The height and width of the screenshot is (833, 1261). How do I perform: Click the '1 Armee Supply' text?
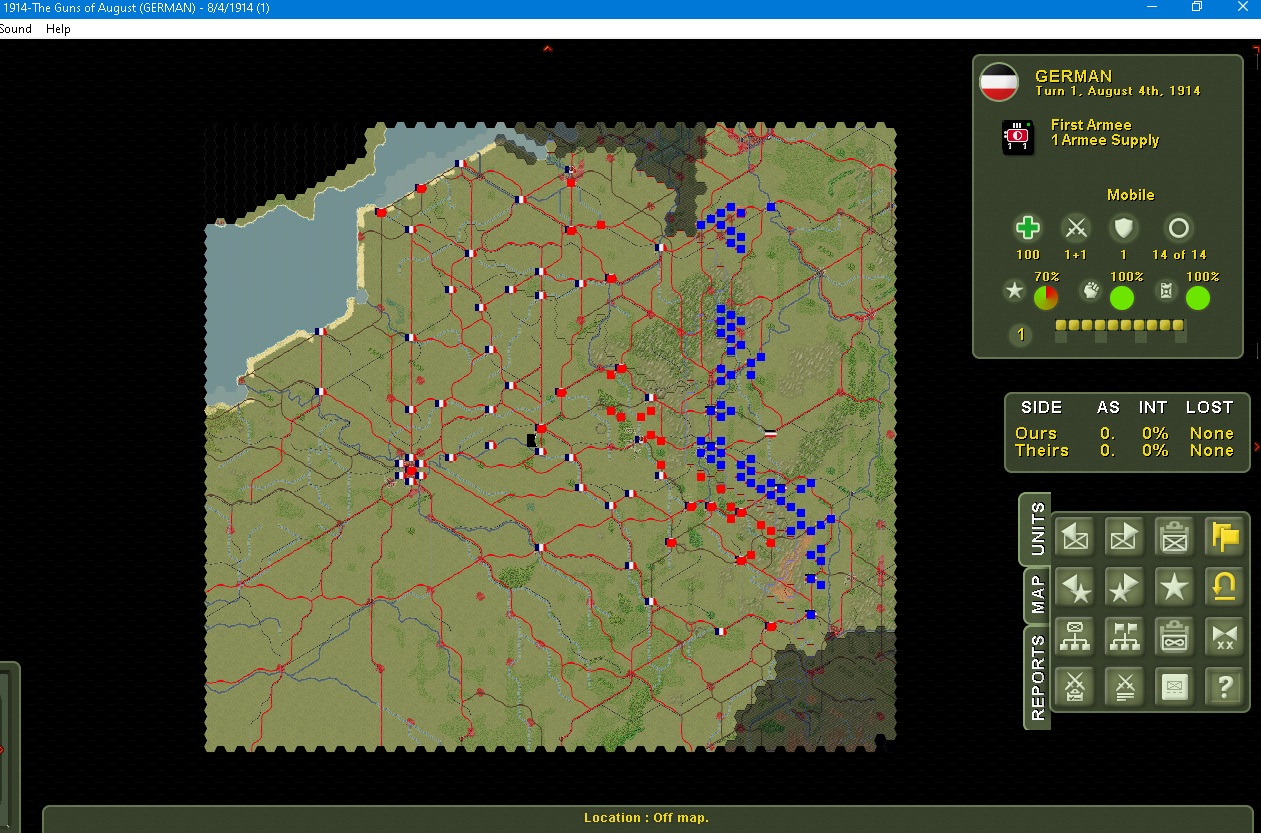tap(1105, 141)
